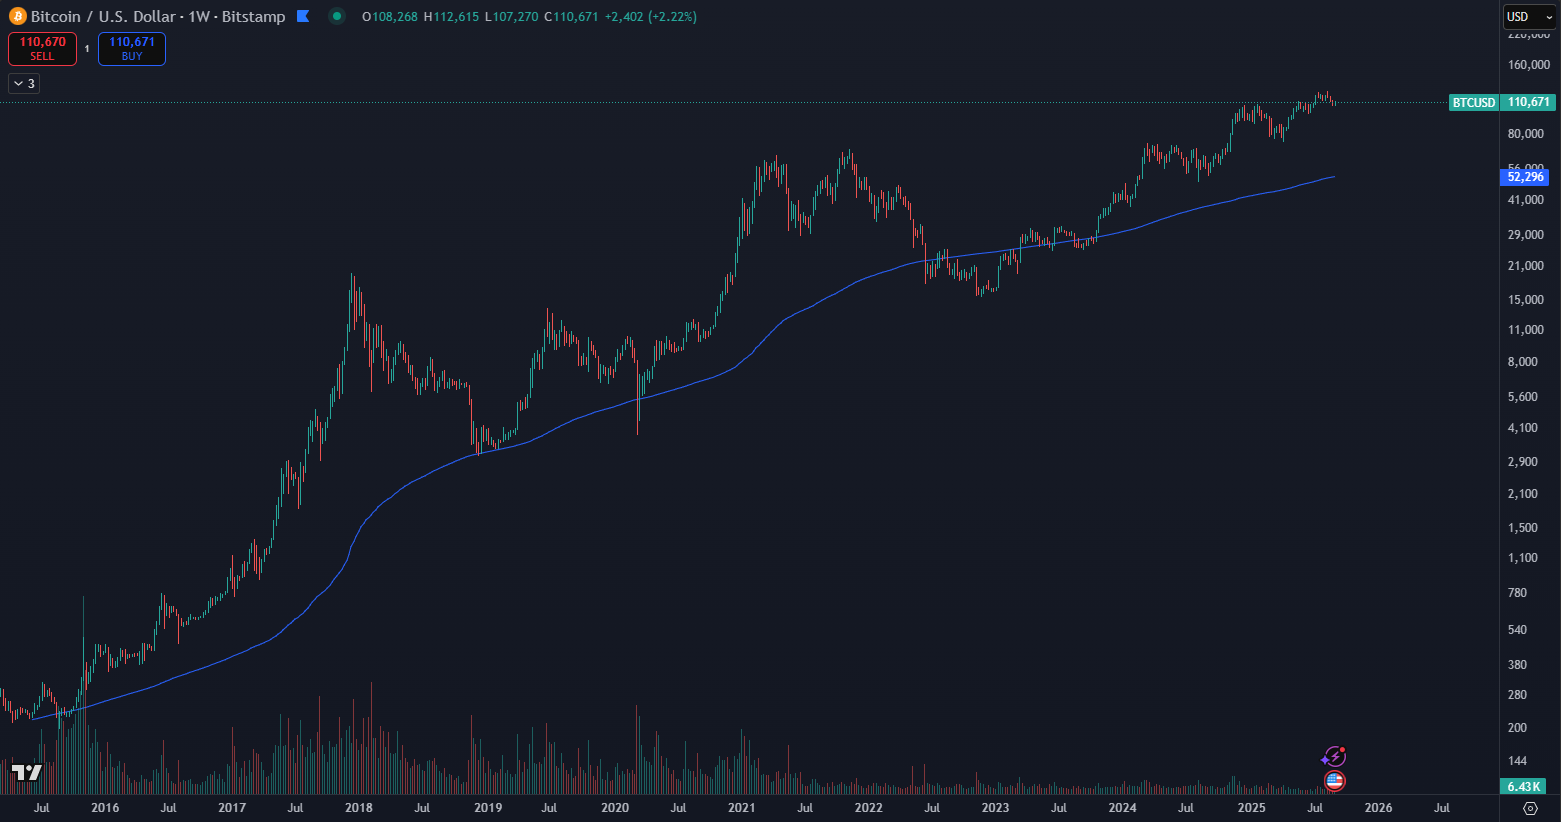Click the 160,000 level on the price scale

point(1528,65)
